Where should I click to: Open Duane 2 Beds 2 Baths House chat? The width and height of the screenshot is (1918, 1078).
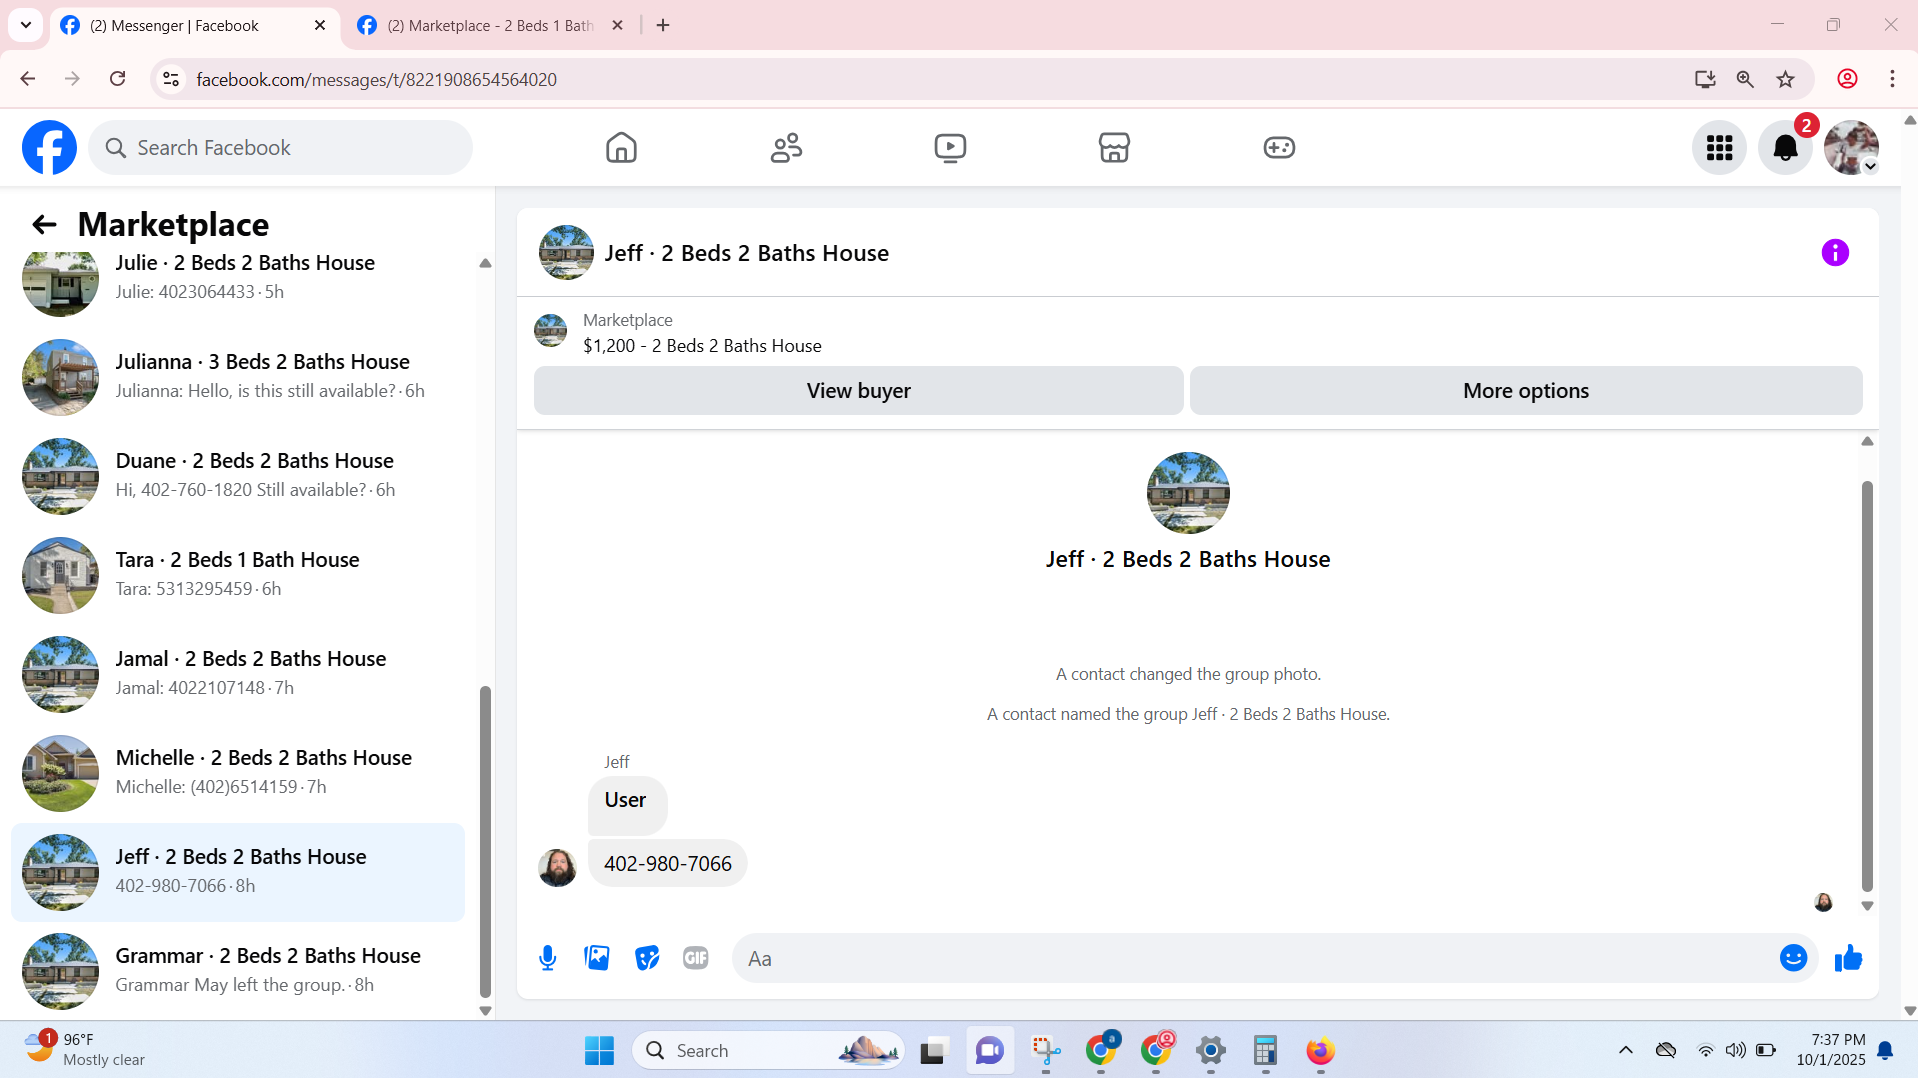(x=238, y=475)
